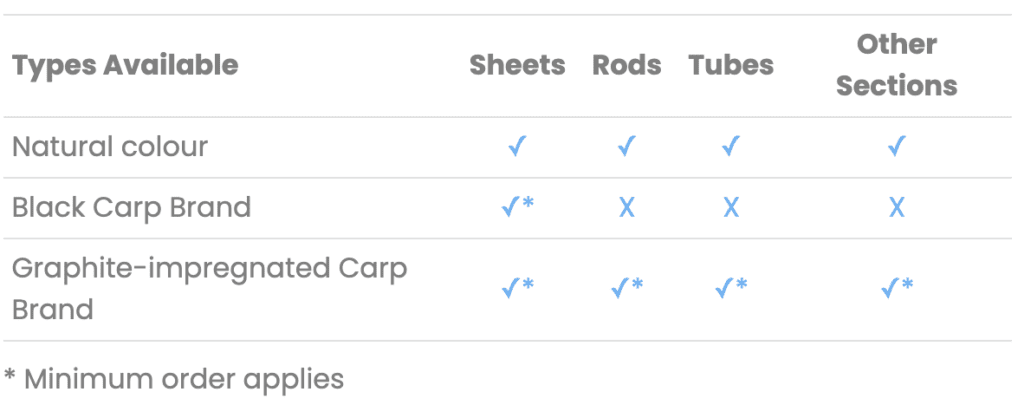The width and height of the screenshot is (1024, 418).
Task: Click the Minimum order applies footnote
Action: tap(174, 379)
